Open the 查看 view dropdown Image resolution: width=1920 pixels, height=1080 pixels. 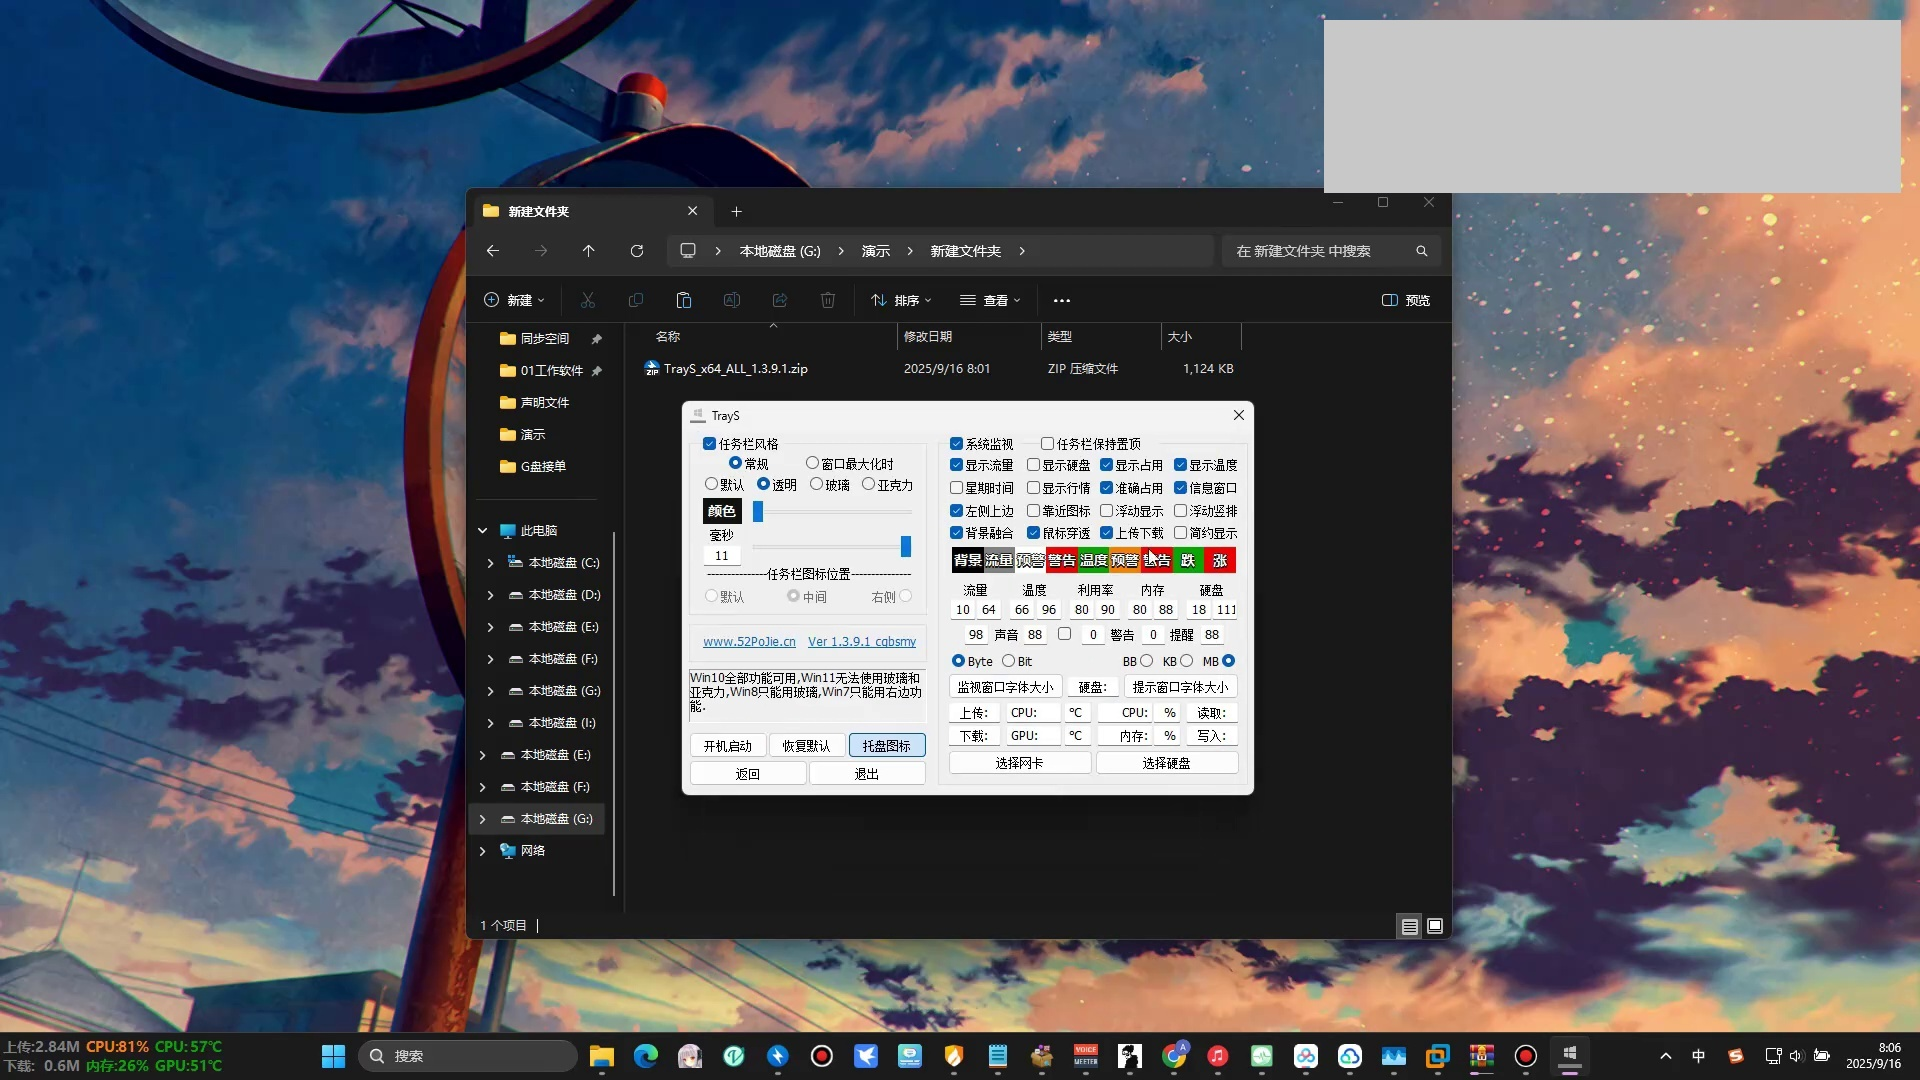990,300
